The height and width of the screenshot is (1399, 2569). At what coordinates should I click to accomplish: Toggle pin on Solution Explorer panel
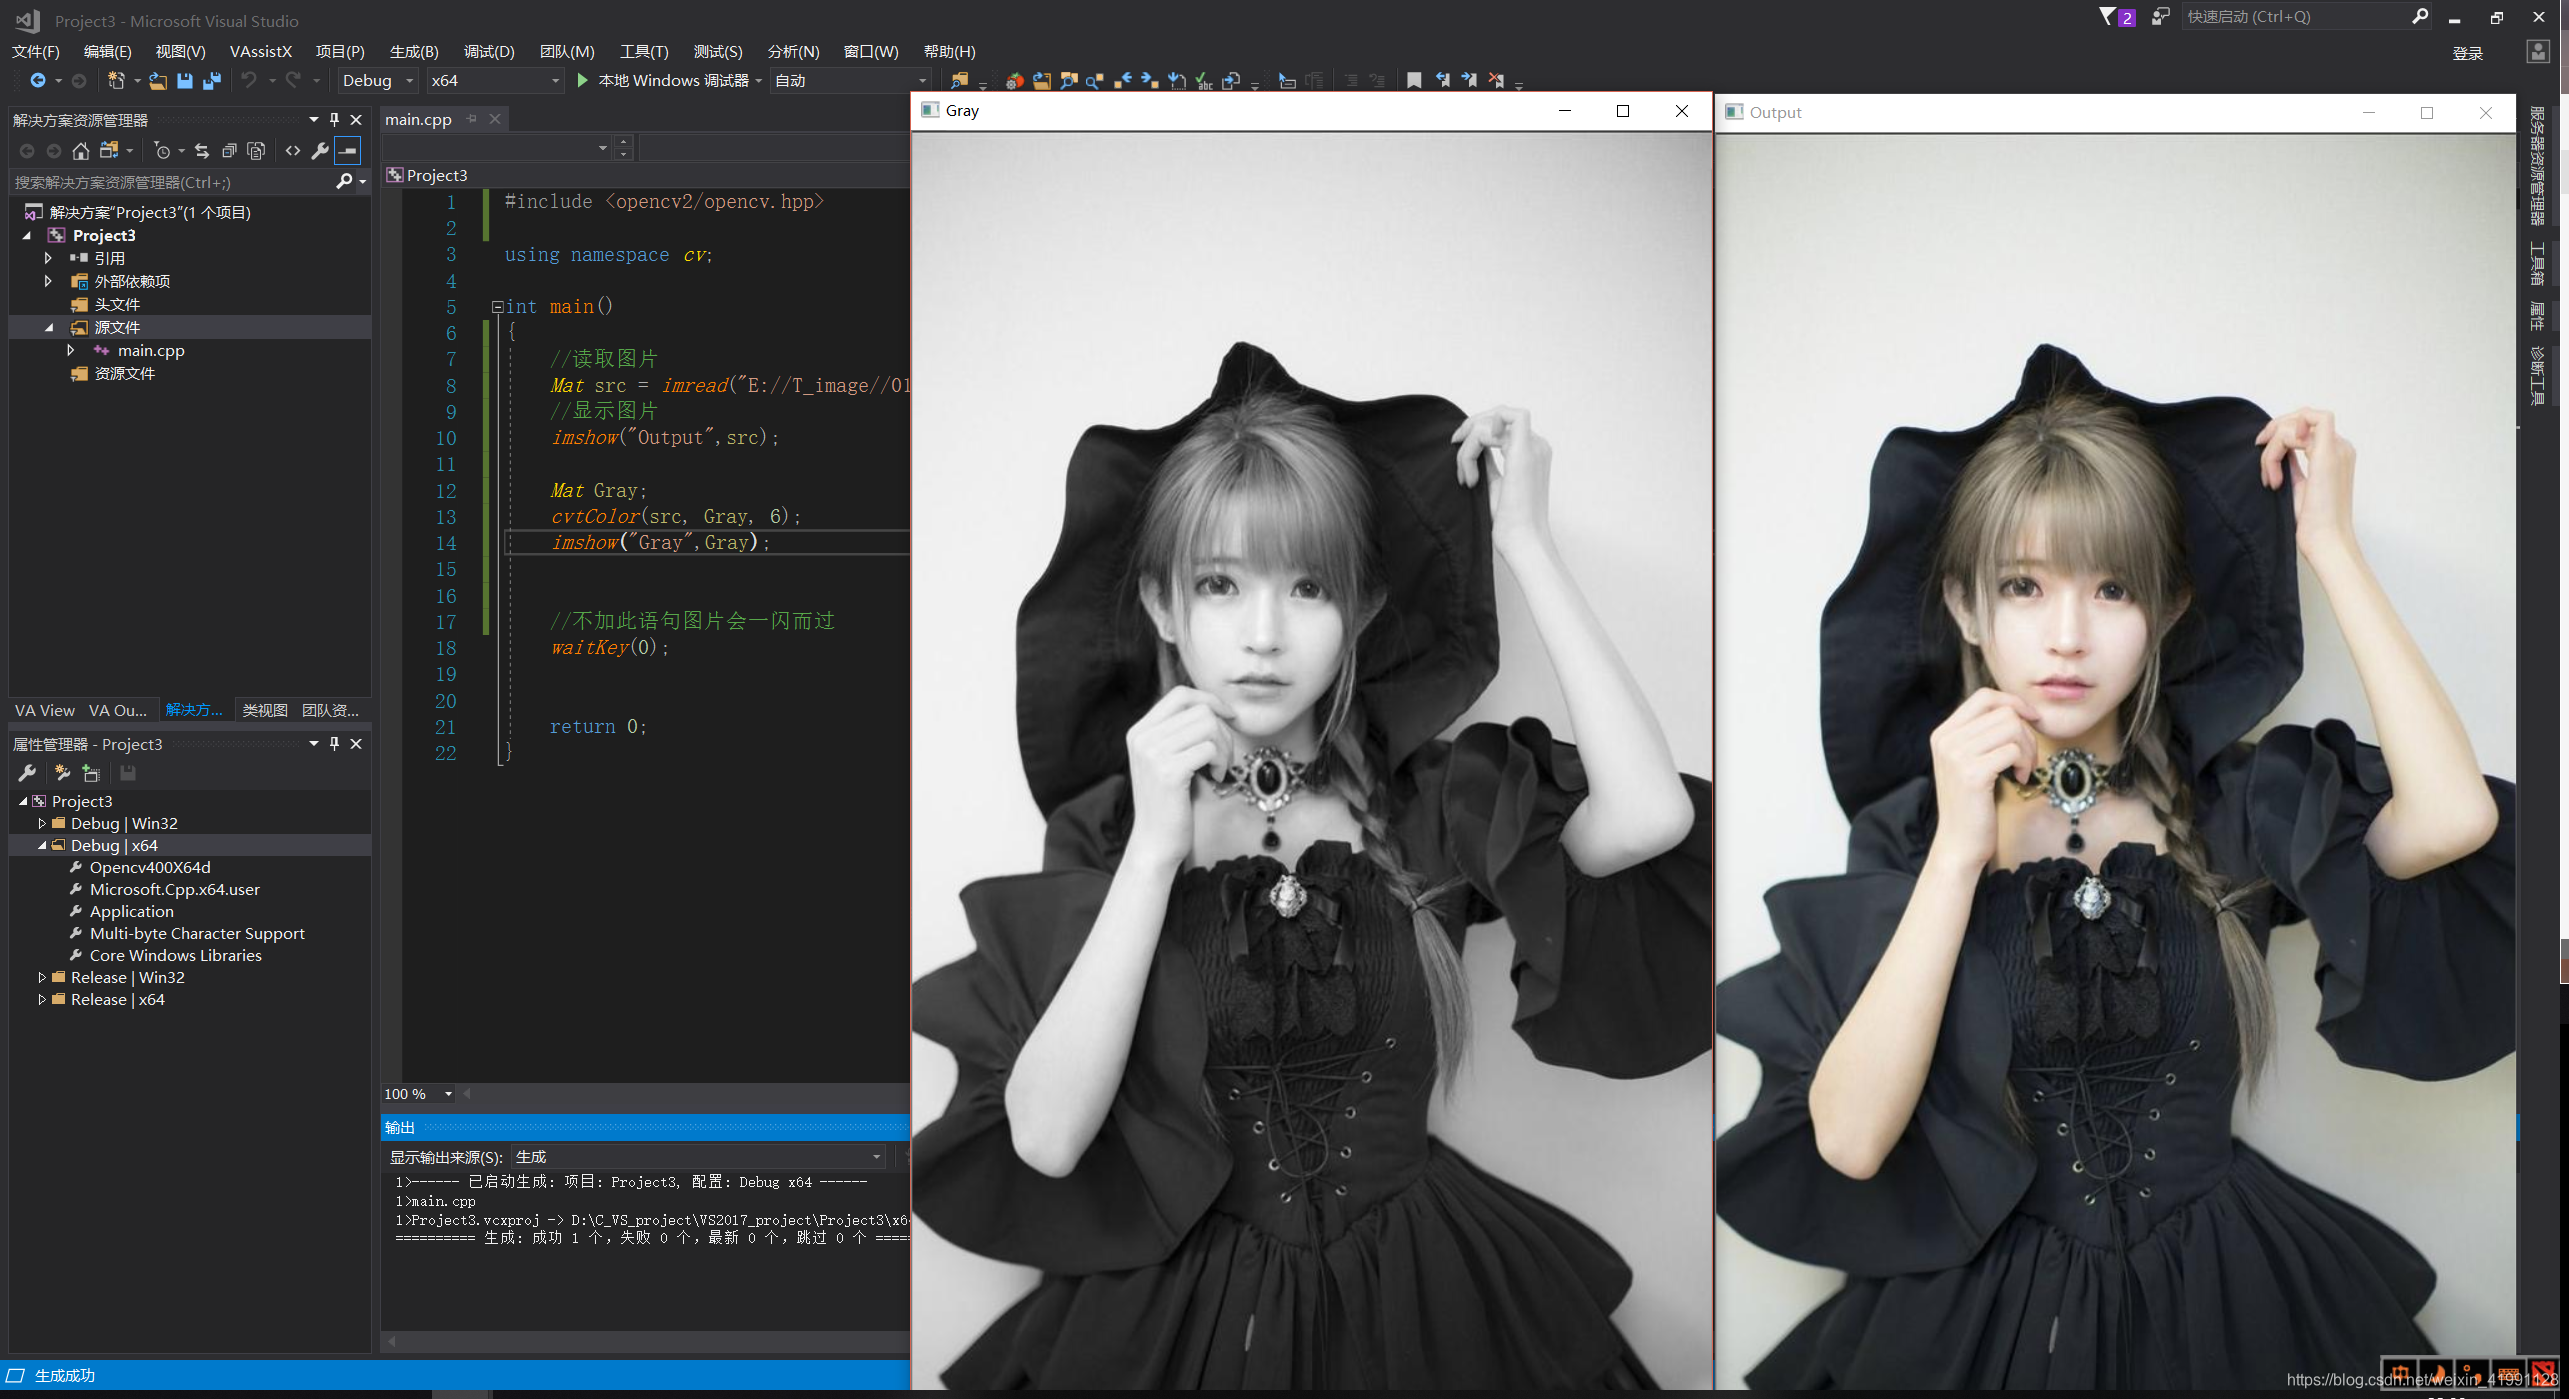[334, 120]
